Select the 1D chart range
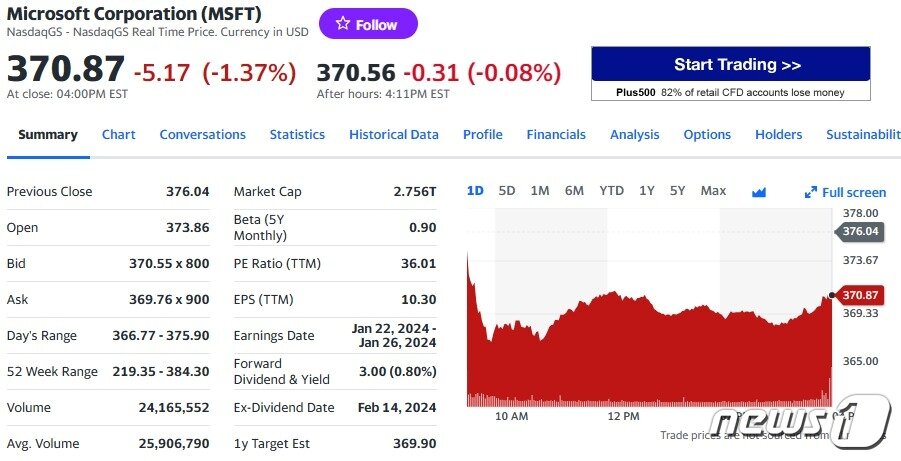This screenshot has height=461, width=901. [x=475, y=191]
